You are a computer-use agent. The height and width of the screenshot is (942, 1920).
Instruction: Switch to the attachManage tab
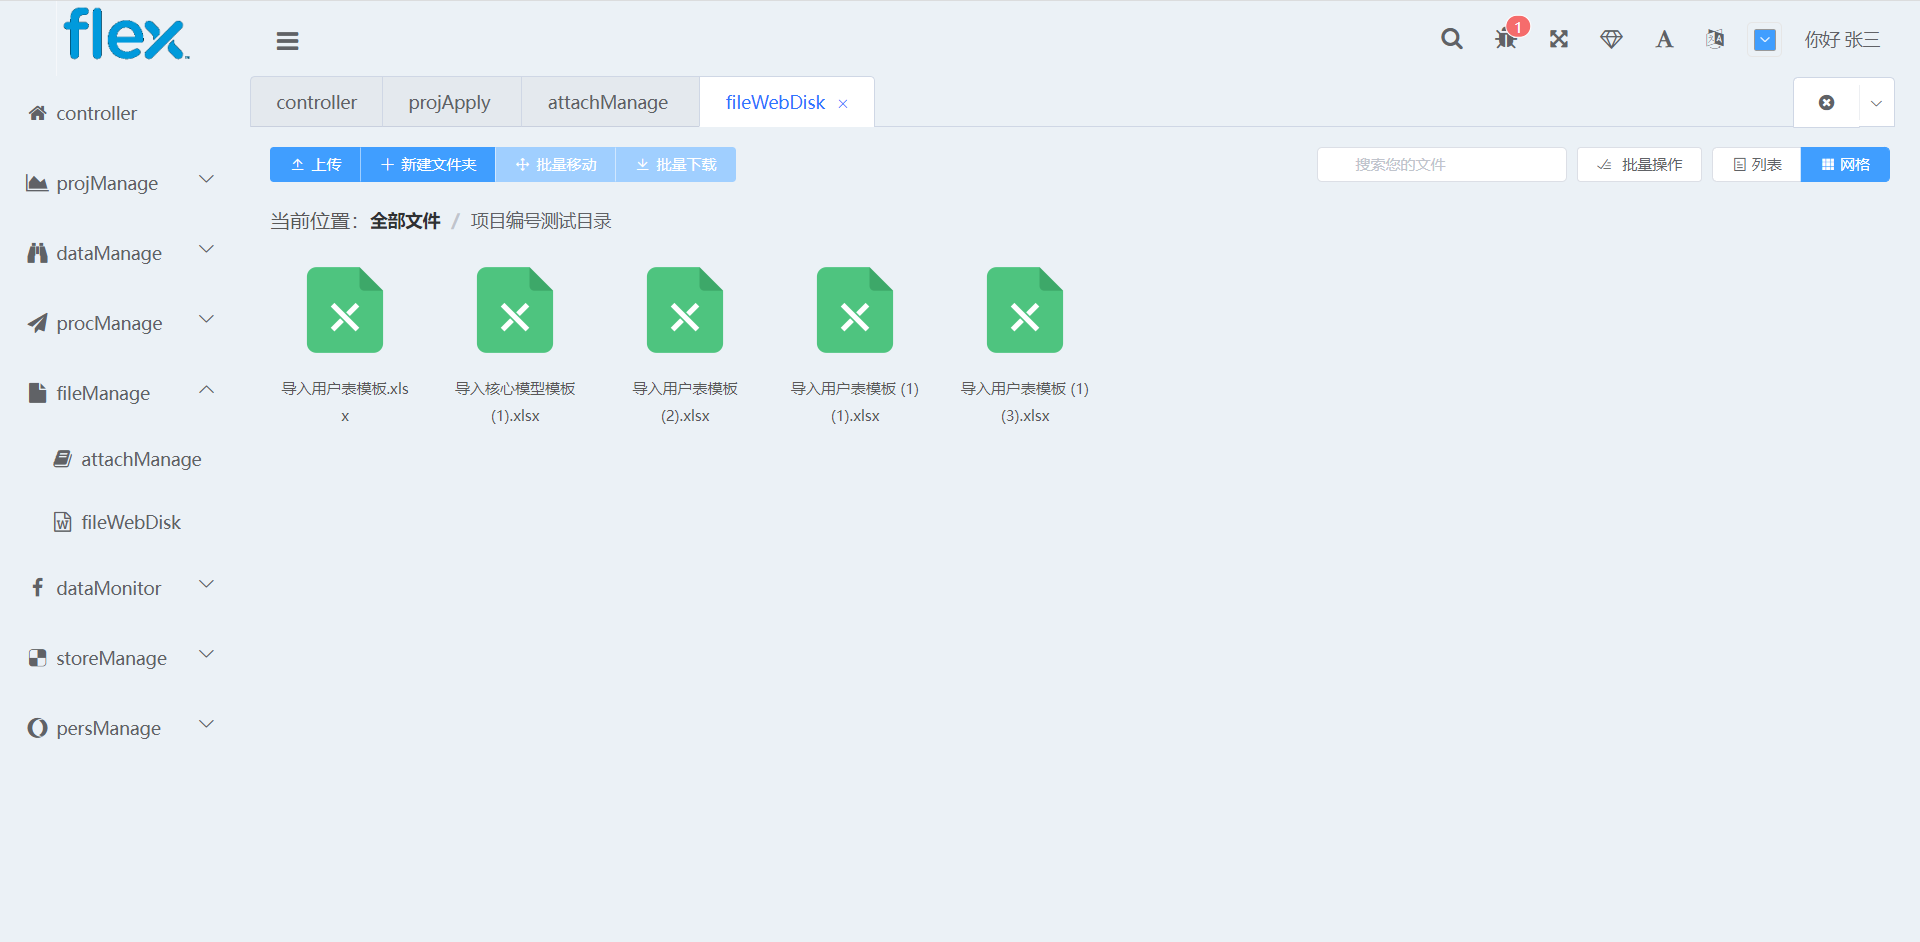(x=608, y=102)
